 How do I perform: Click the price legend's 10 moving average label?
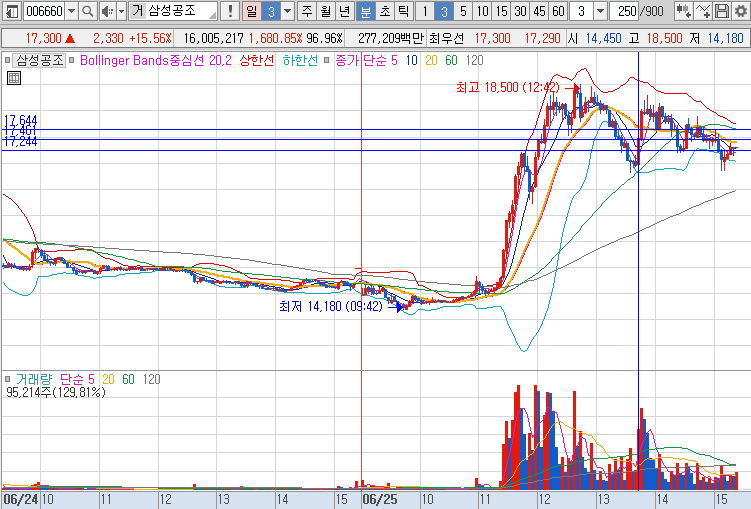click(411, 60)
